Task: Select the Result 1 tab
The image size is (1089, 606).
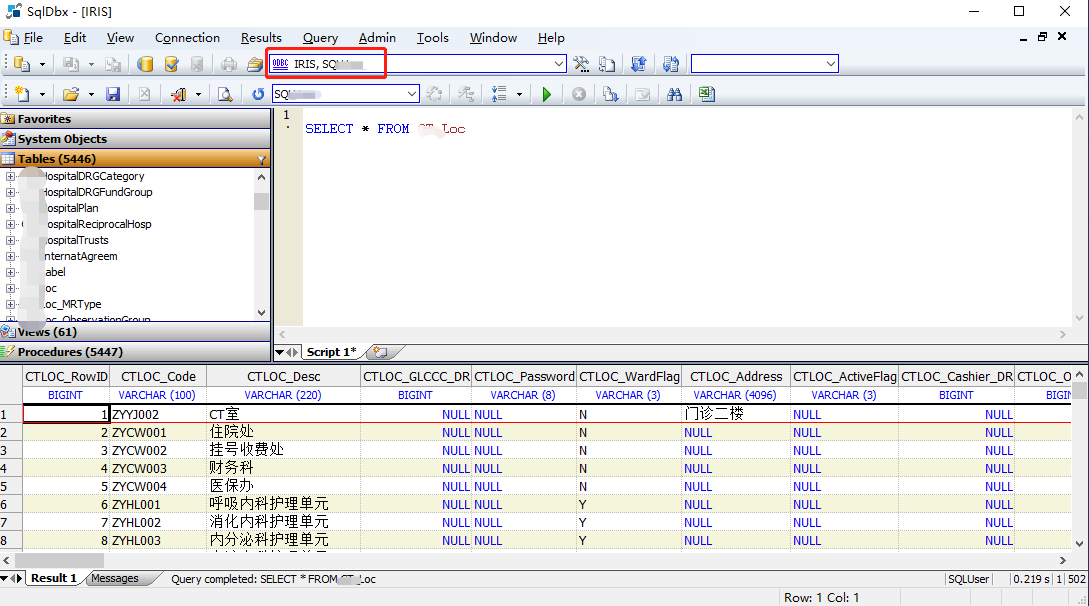Action: point(53,578)
